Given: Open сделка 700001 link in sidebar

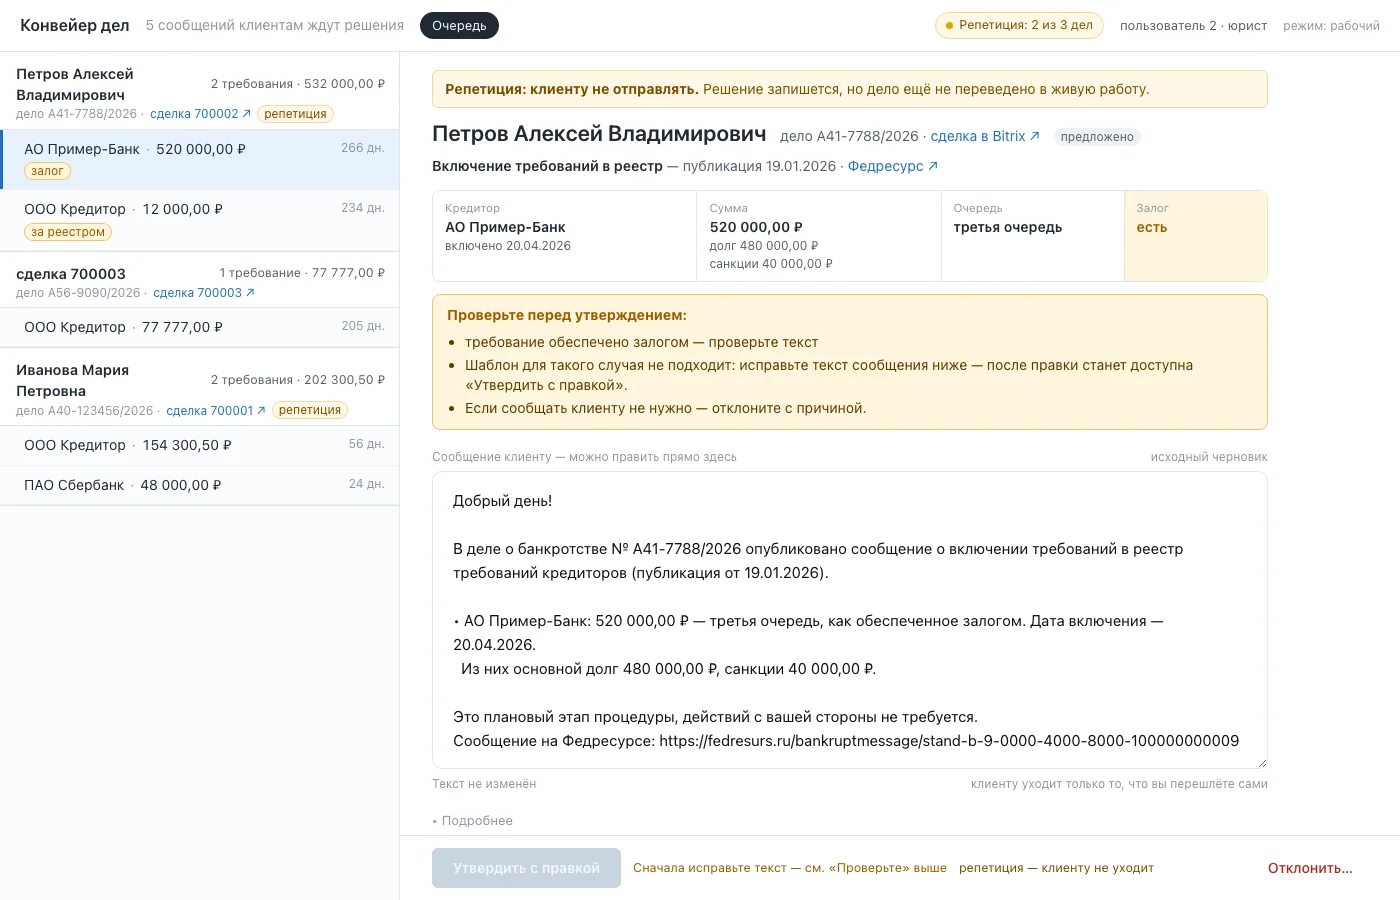Looking at the screenshot, I should tap(216, 411).
